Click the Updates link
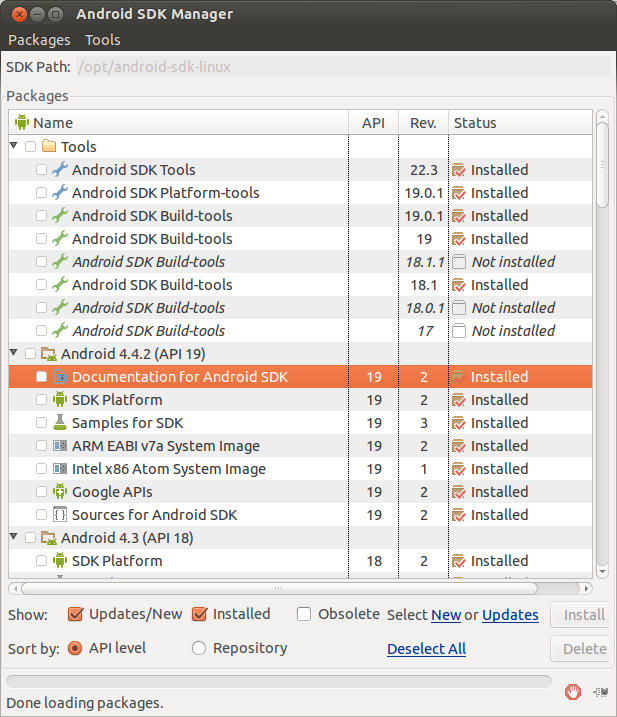Image resolution: width=617 pixels, height=717 pixels. (x=510, y=615)
